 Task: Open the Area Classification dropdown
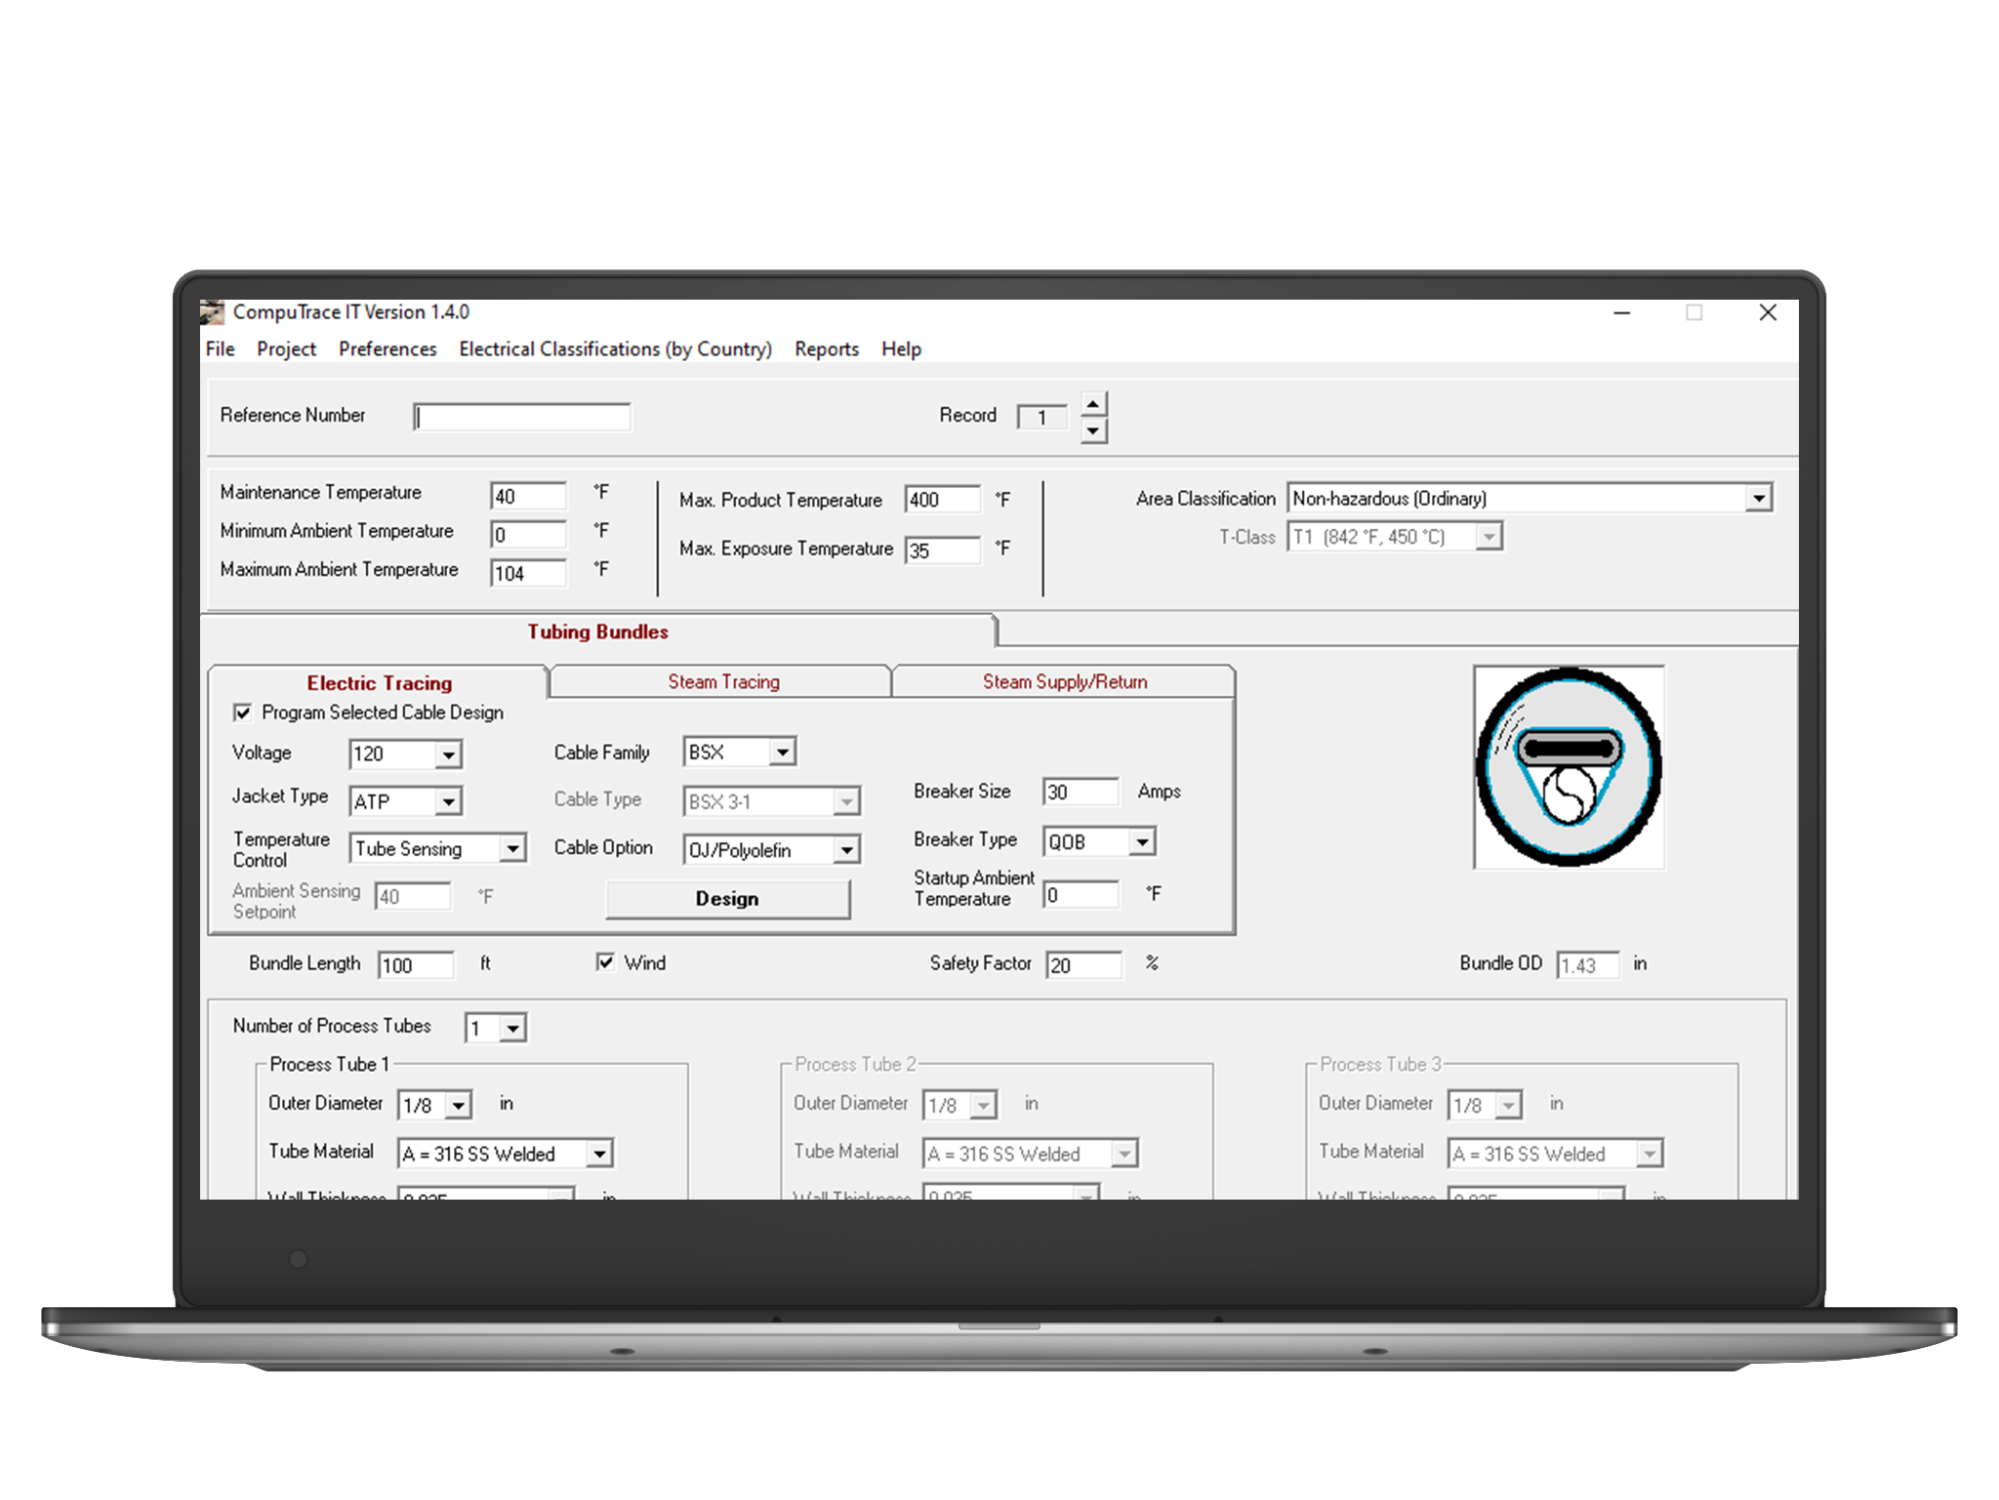click(1758, 498)
